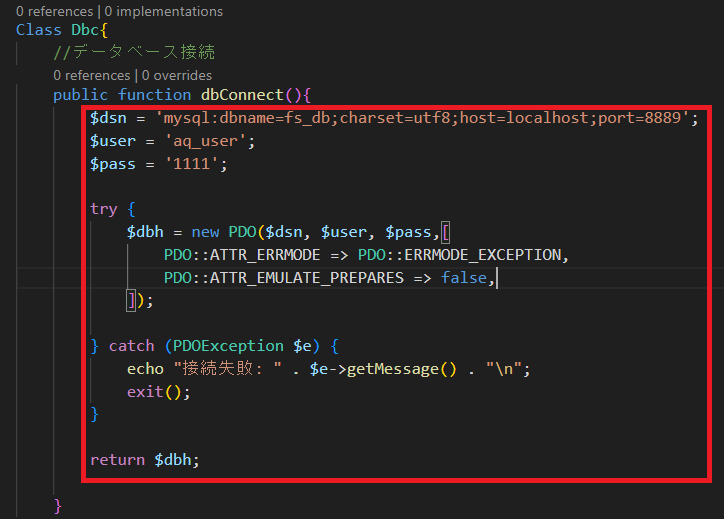The width and height of the screenshot is (724, 519).
Task: Click the "\n" string in echo line
Action: [504, 369]
